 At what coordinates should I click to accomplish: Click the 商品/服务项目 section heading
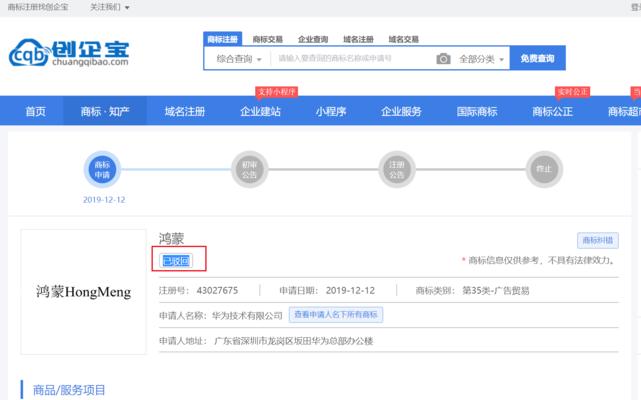69,390
